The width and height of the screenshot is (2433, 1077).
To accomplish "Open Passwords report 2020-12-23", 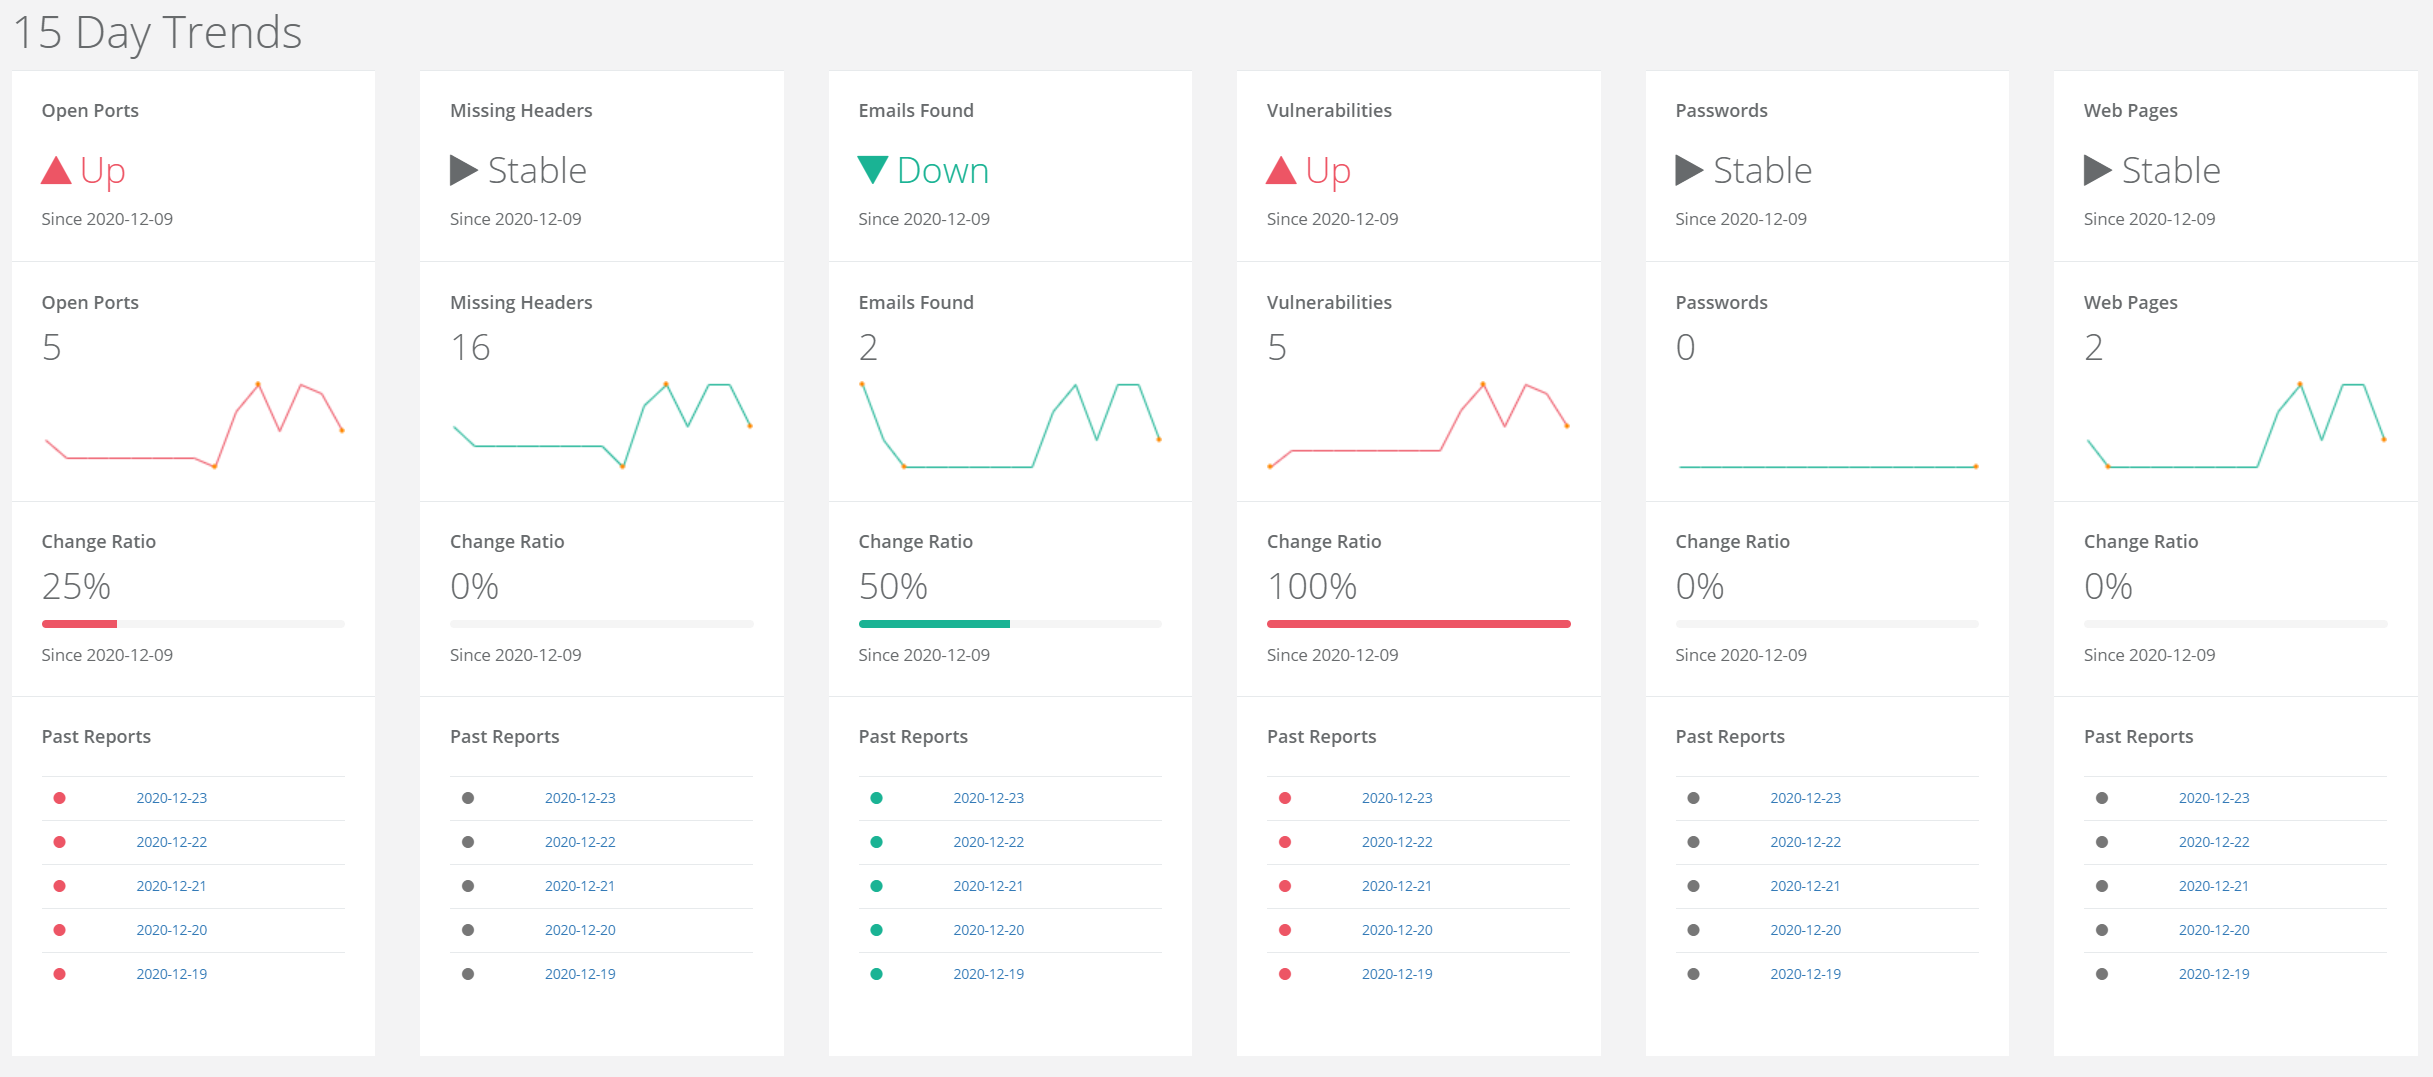I will (1806, 798).
